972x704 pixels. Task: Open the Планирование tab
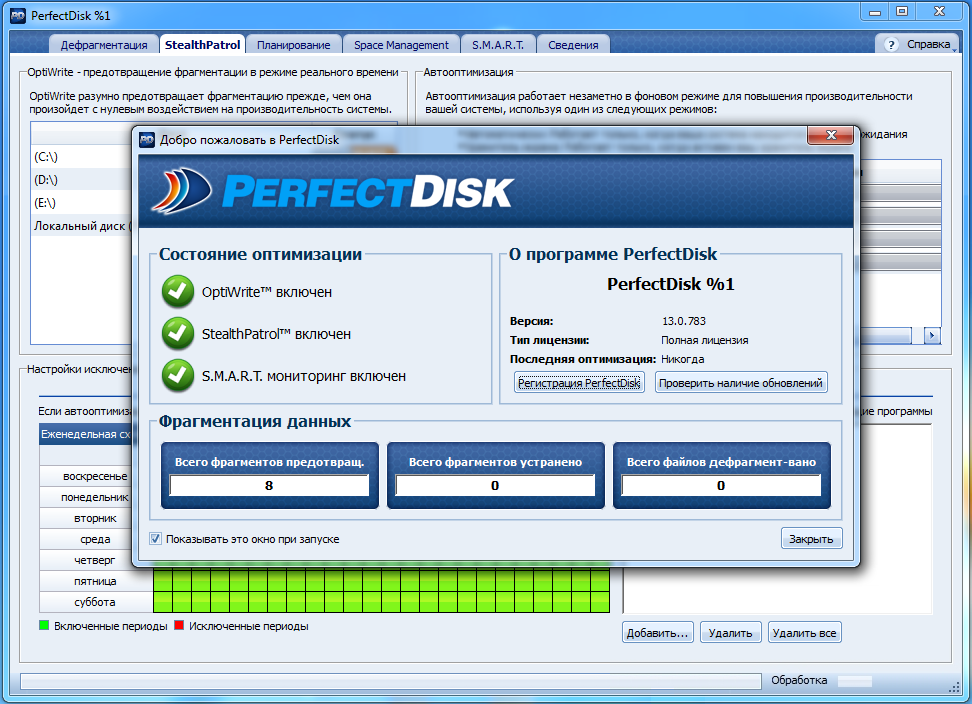point(293,45)
